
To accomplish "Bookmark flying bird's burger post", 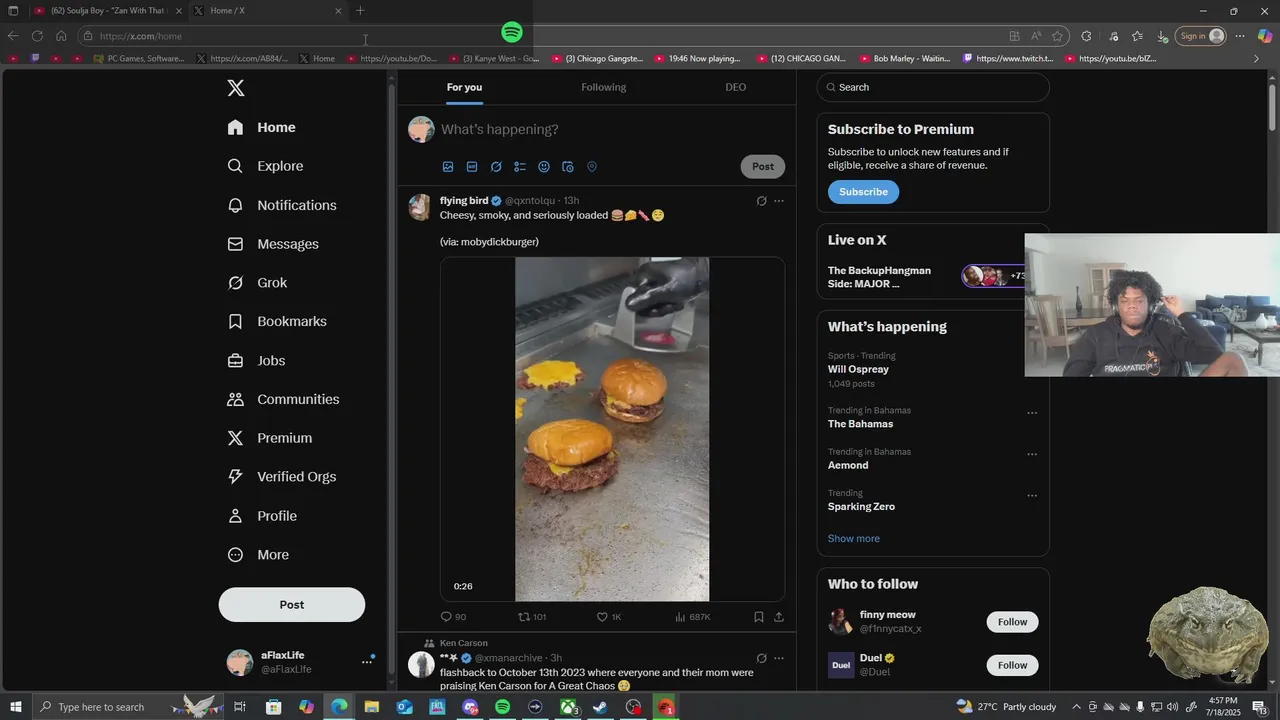I will [x=759, y=617].
